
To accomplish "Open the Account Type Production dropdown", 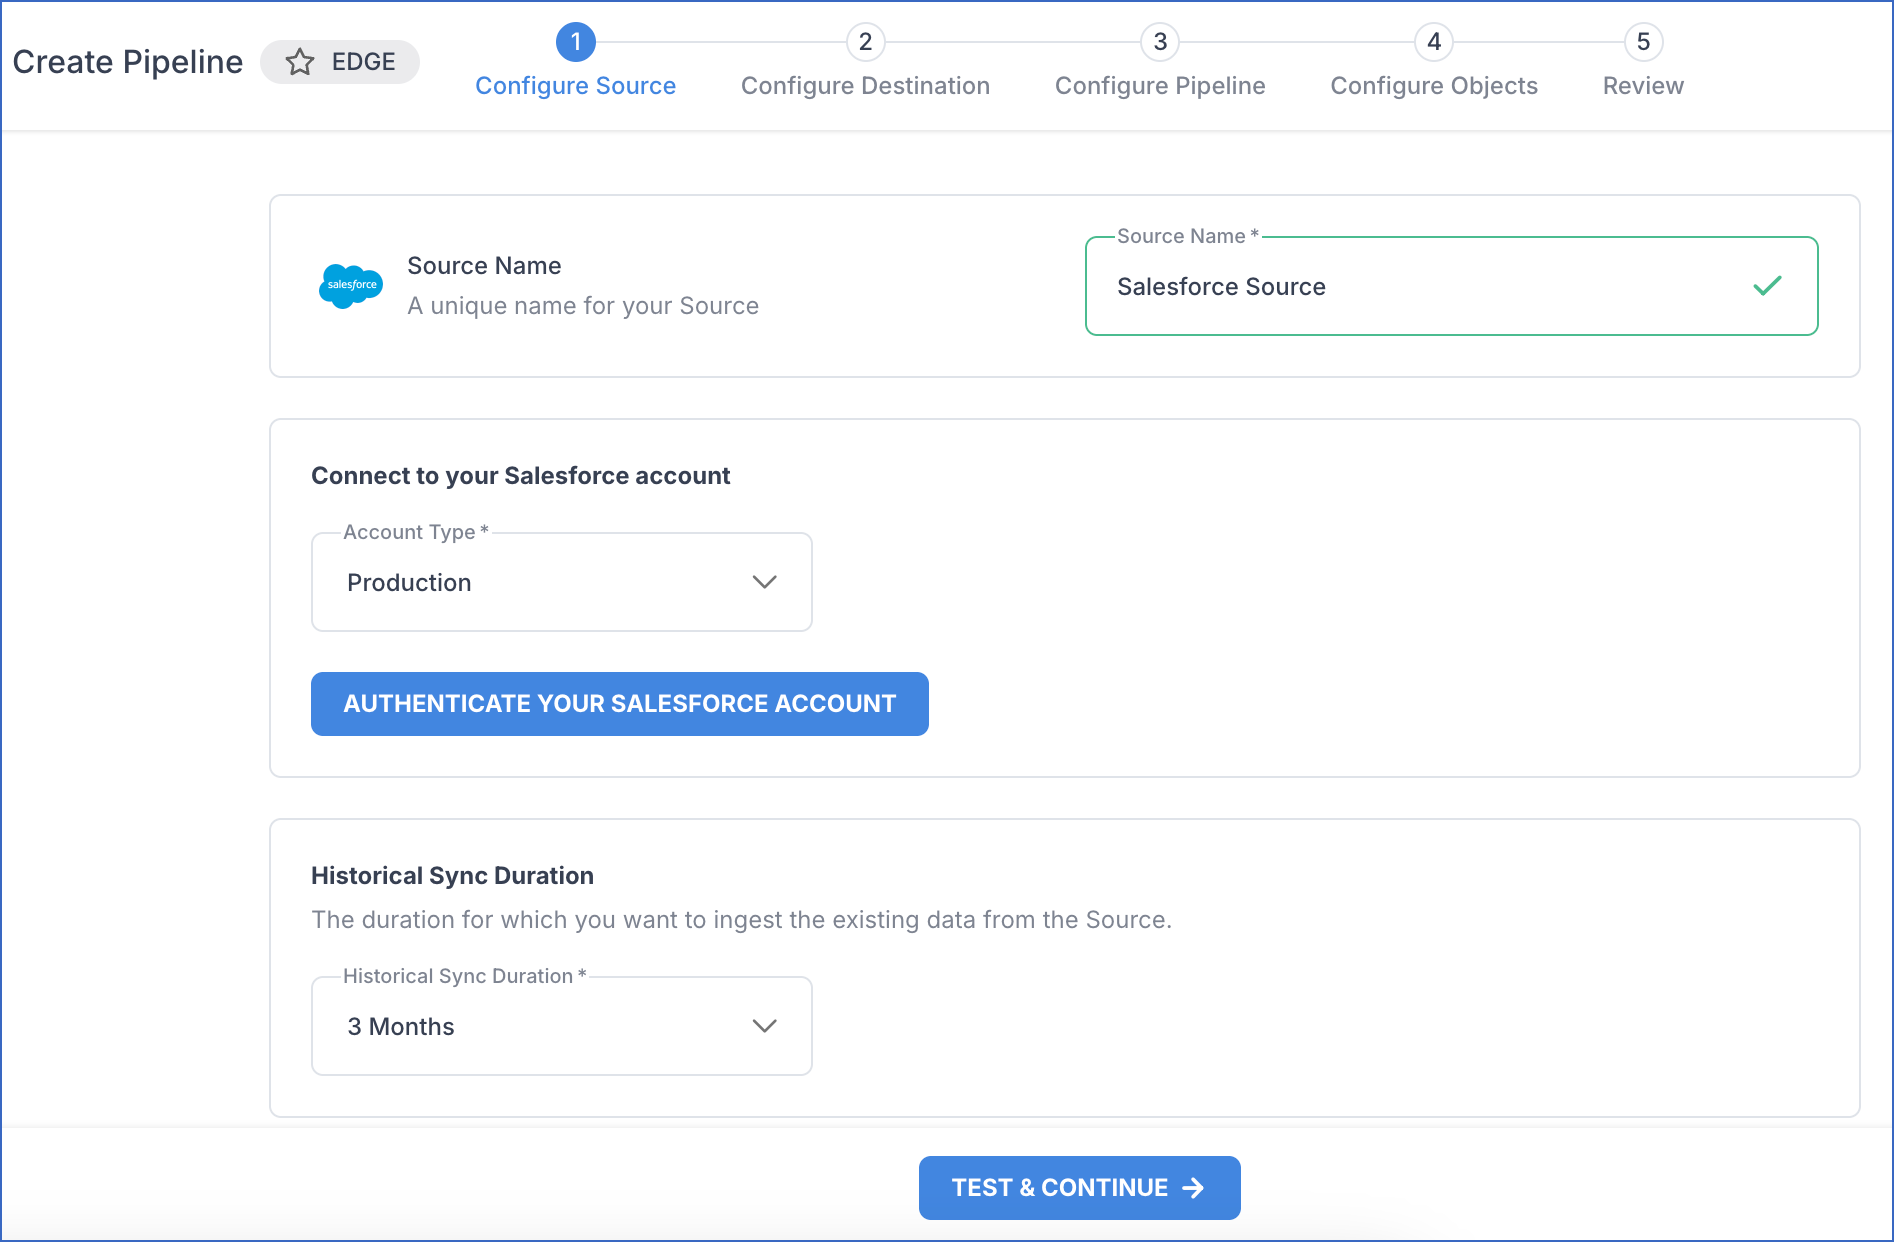I will 562,582.
